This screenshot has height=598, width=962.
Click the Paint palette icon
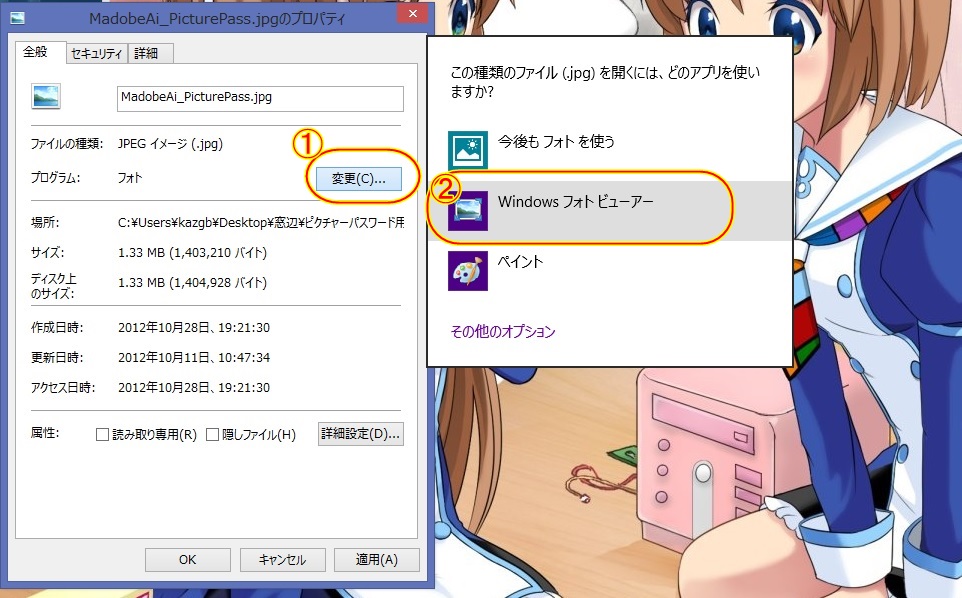[x=468, y=270]
